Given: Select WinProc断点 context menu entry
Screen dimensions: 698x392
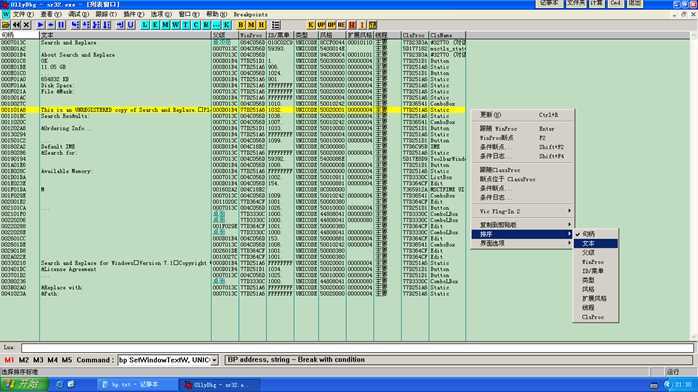Looking at the screenshot, I should pyautogui.click(x=522, y=138).
